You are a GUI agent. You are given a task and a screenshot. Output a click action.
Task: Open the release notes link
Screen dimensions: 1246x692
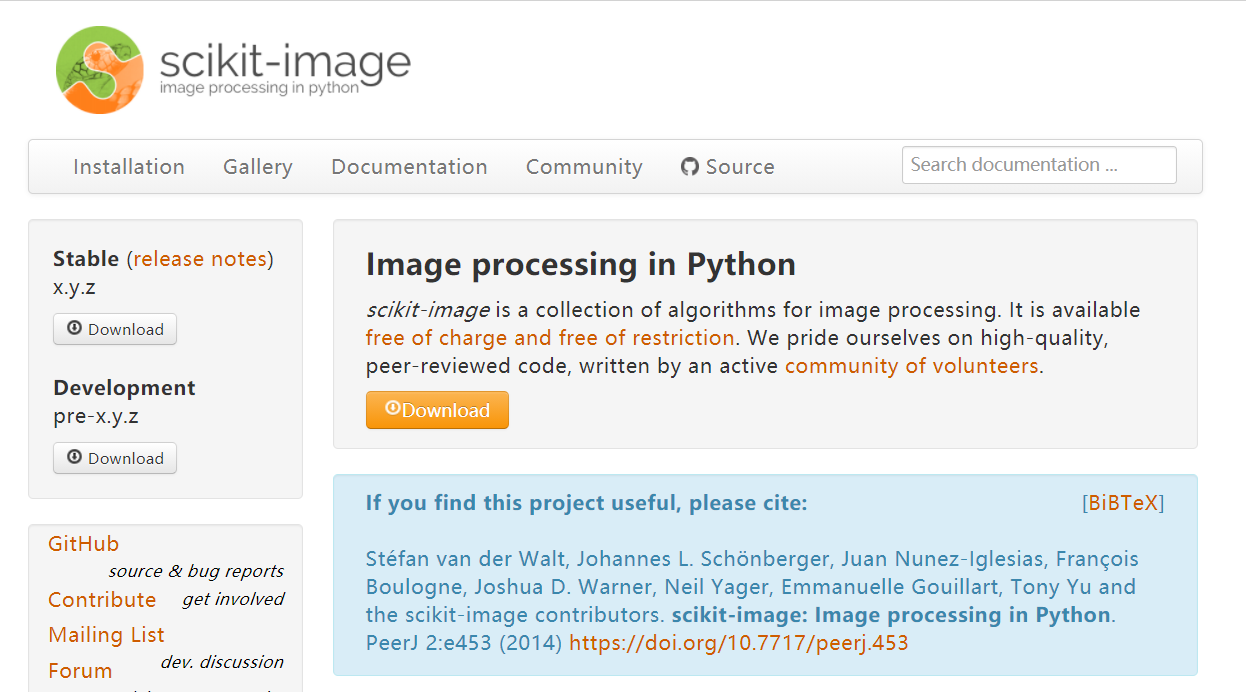click(200, 259)
